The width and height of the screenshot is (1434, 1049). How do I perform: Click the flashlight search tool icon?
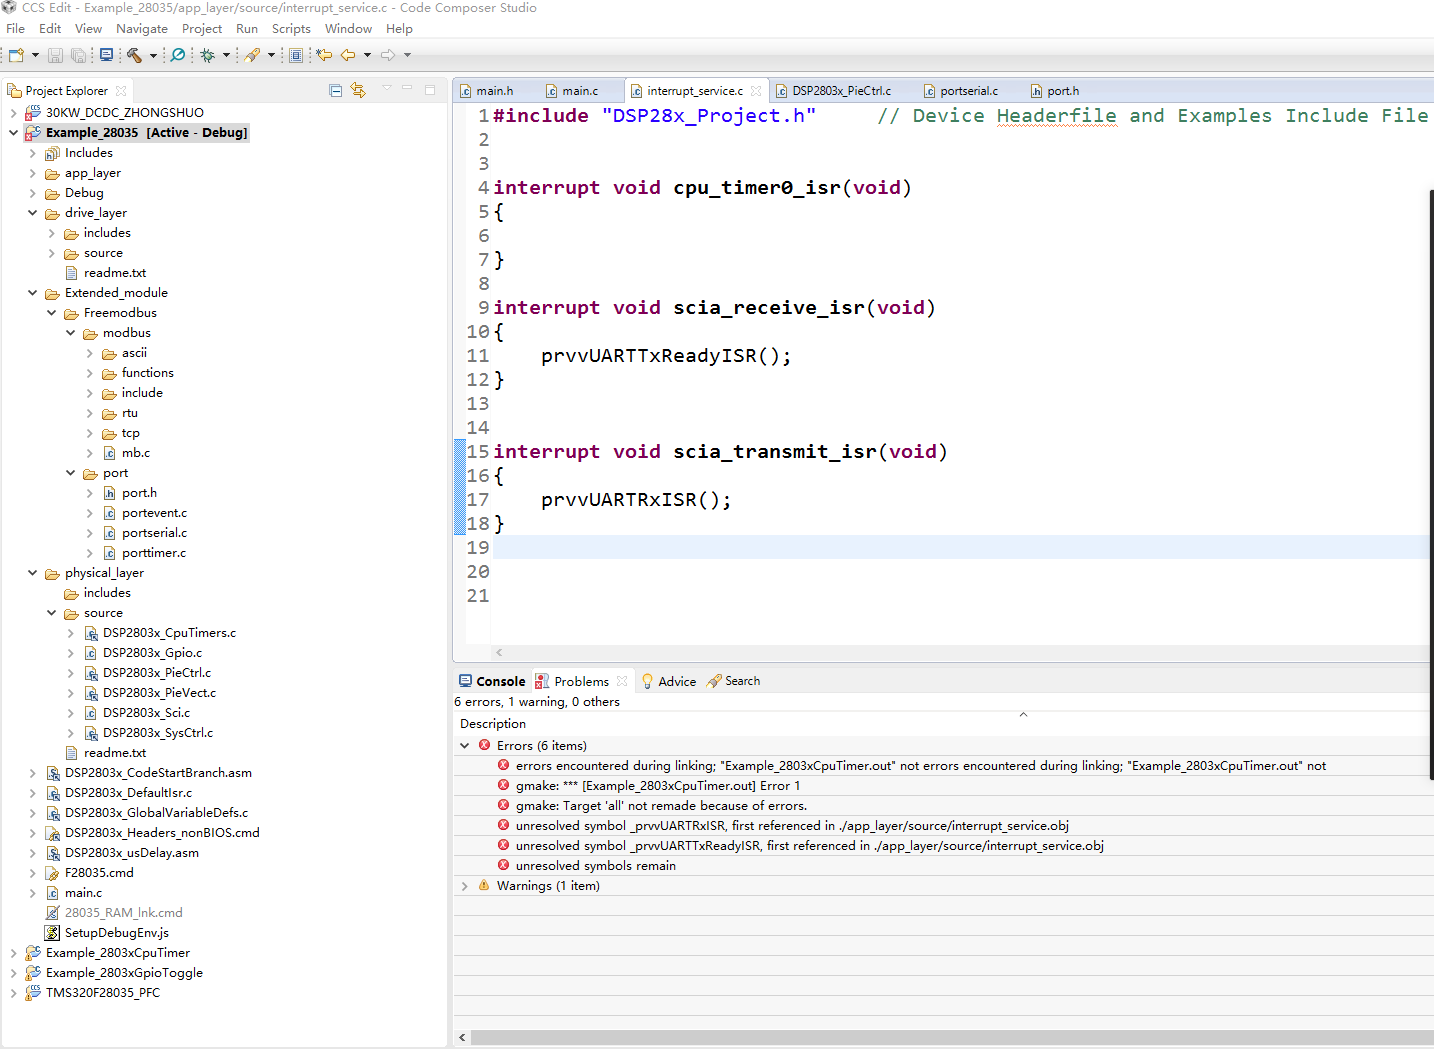point(253,55)
